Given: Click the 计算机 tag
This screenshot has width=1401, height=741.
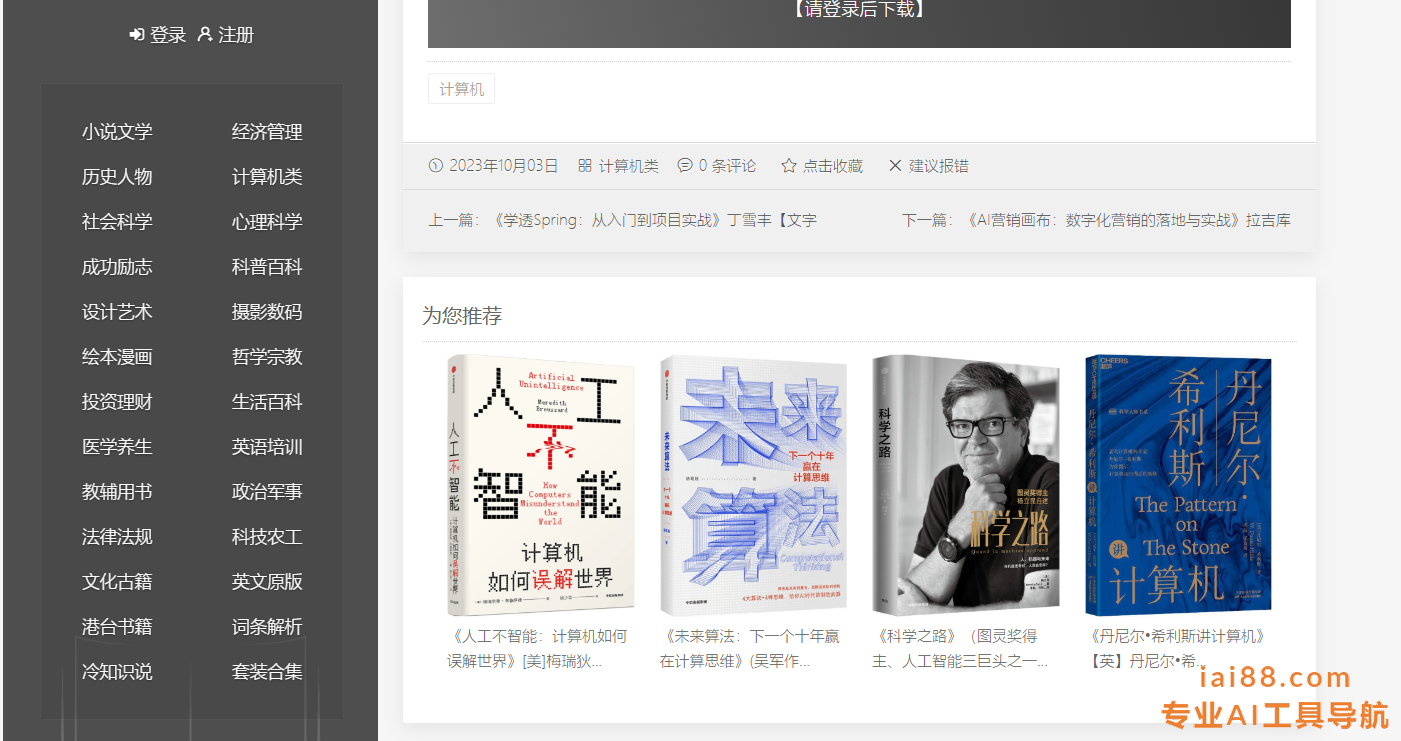Looking at the screenshot, I should point(461,89).
